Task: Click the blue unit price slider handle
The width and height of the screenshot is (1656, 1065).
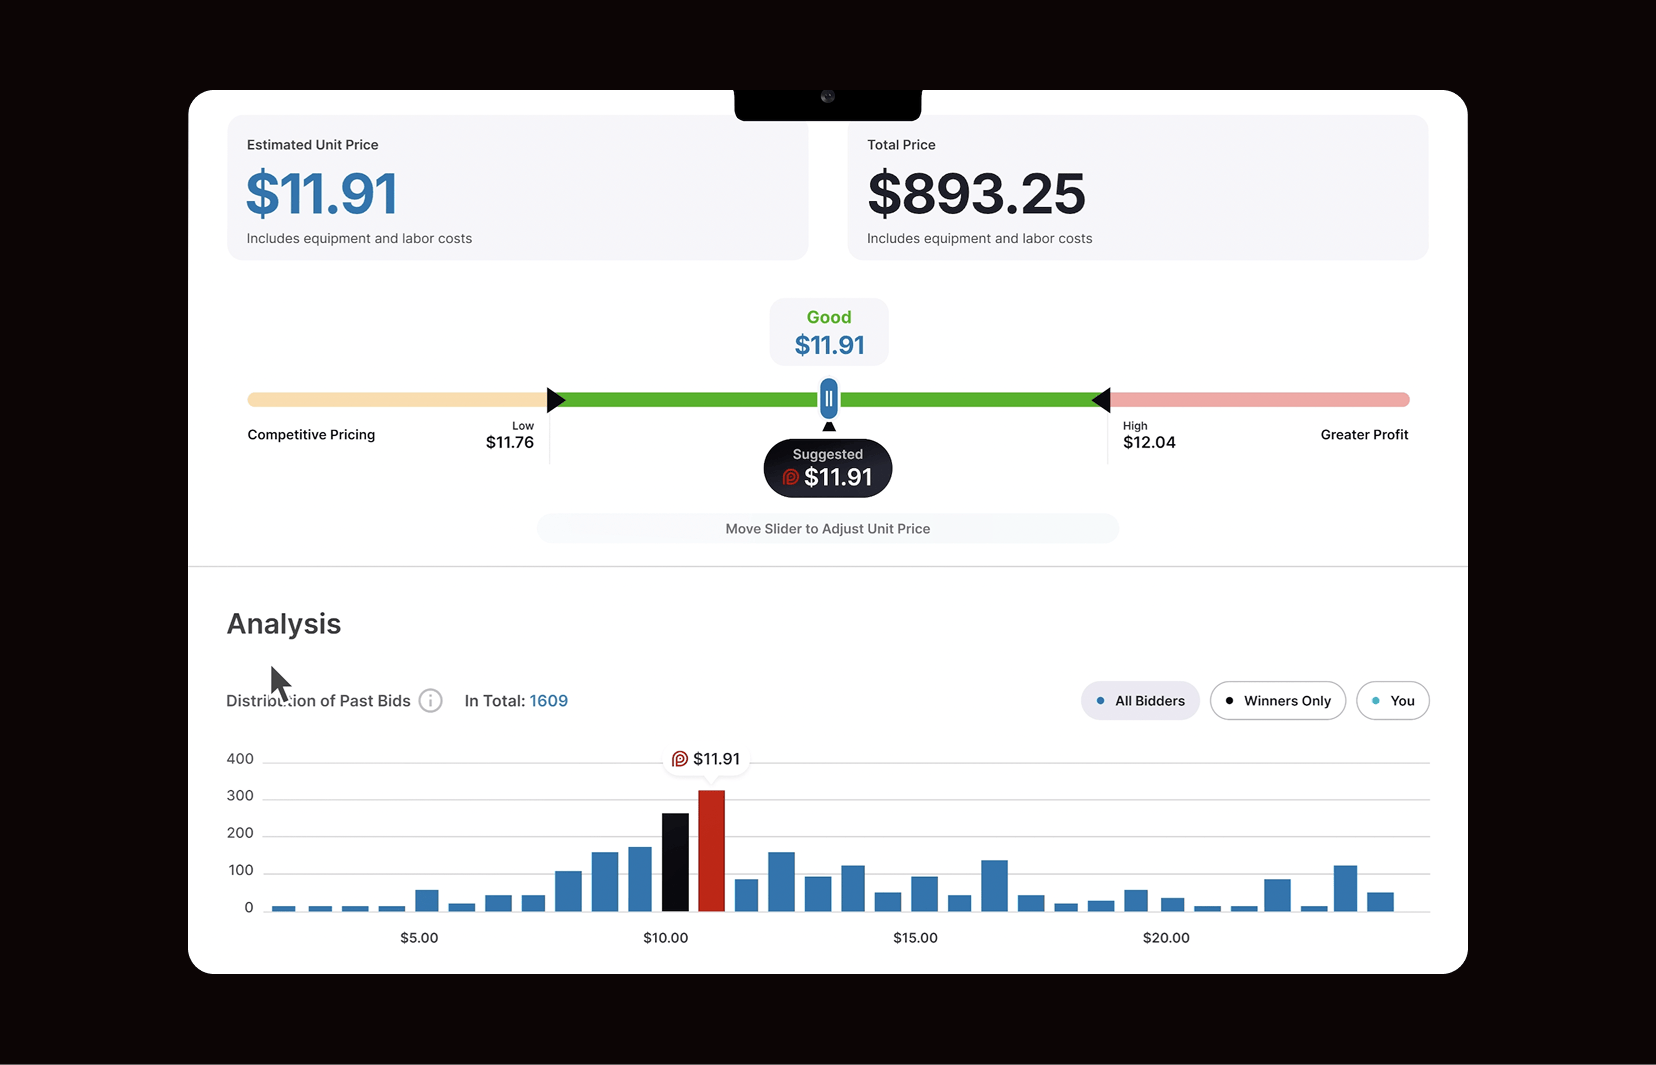Action: [x=828, y=399]
